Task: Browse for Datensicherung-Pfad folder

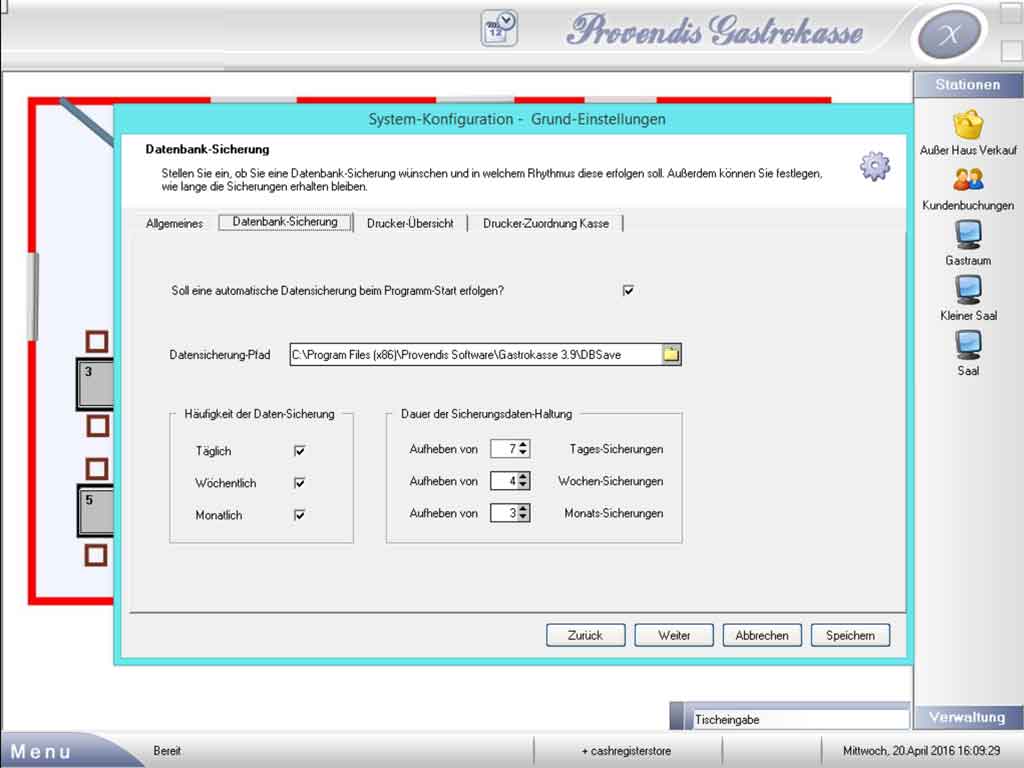Action: (671, 355)
